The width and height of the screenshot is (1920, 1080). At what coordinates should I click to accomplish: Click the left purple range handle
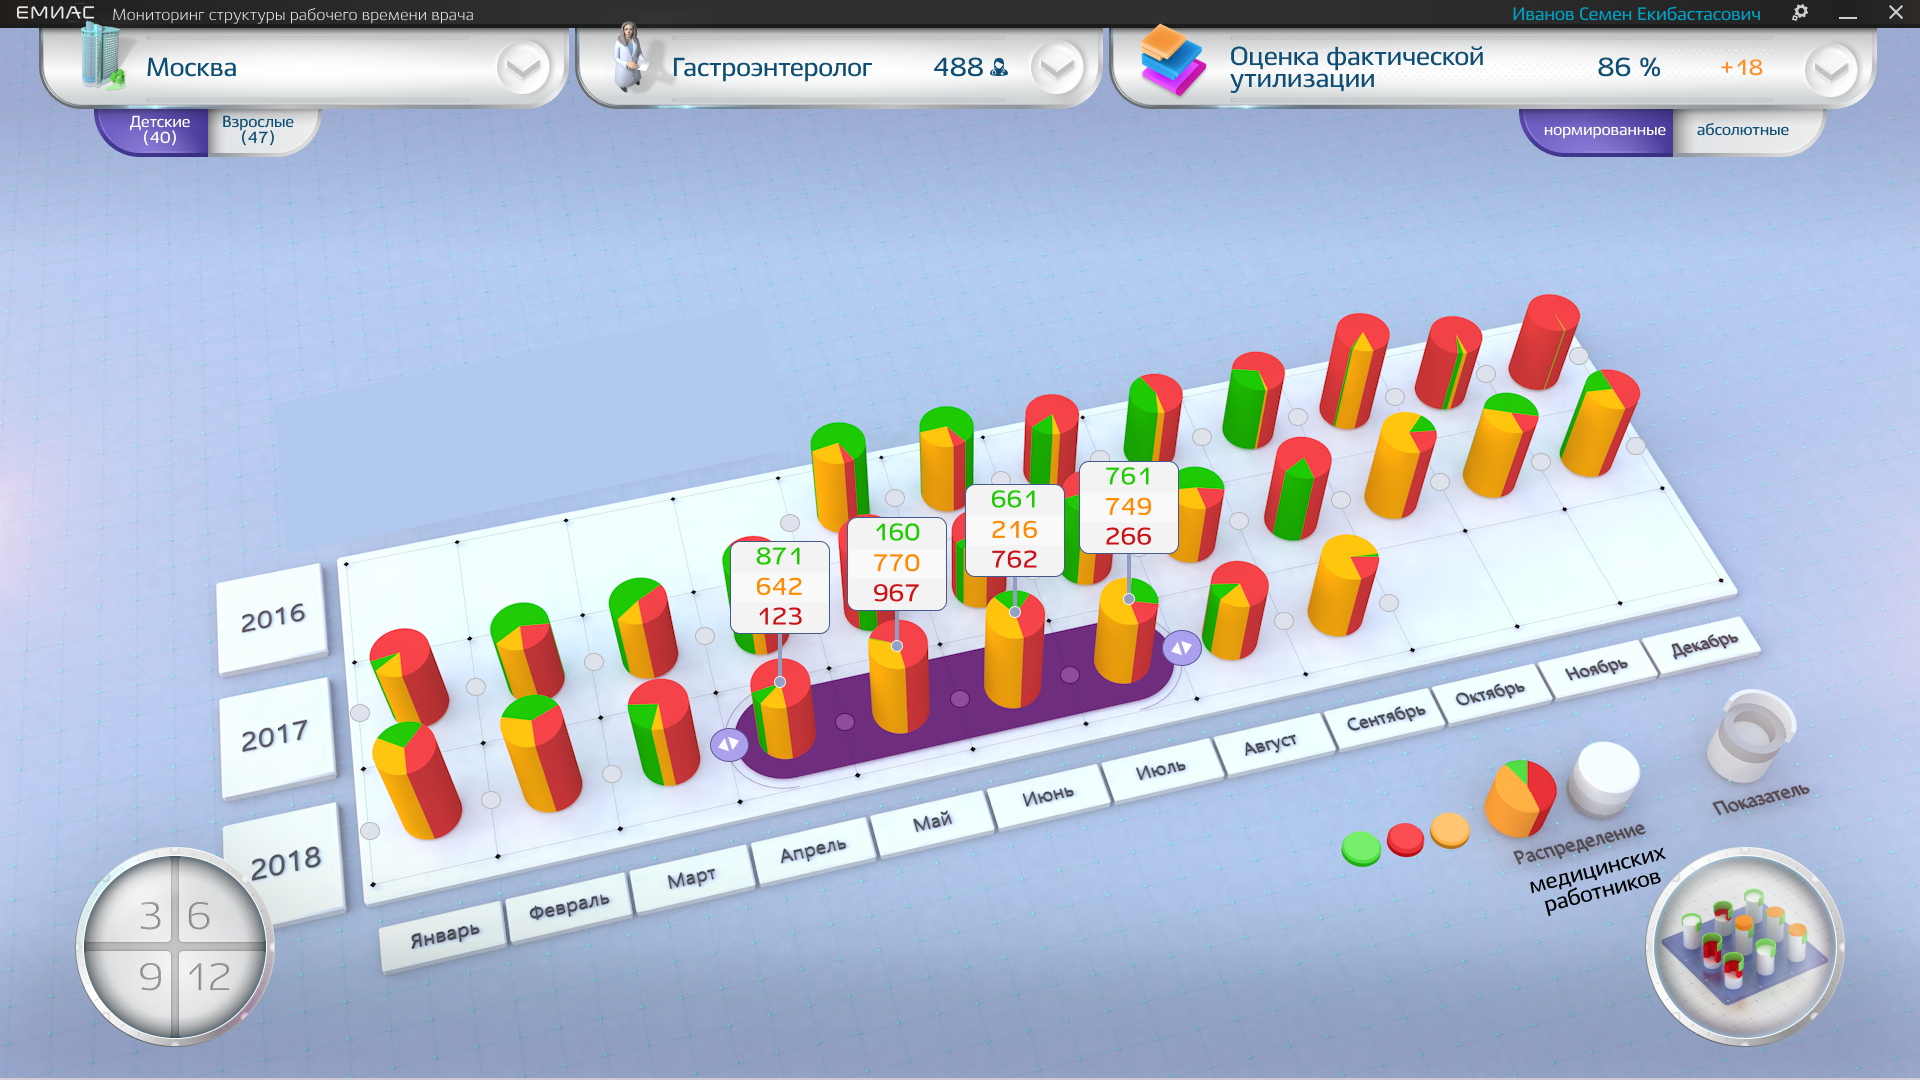click(x=729, y=744)
